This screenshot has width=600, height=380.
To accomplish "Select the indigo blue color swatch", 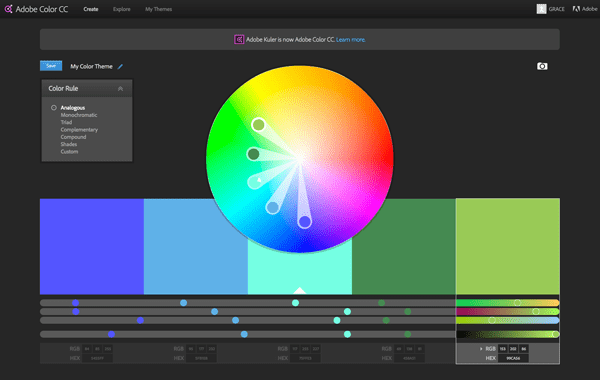I will click(92, 246).
